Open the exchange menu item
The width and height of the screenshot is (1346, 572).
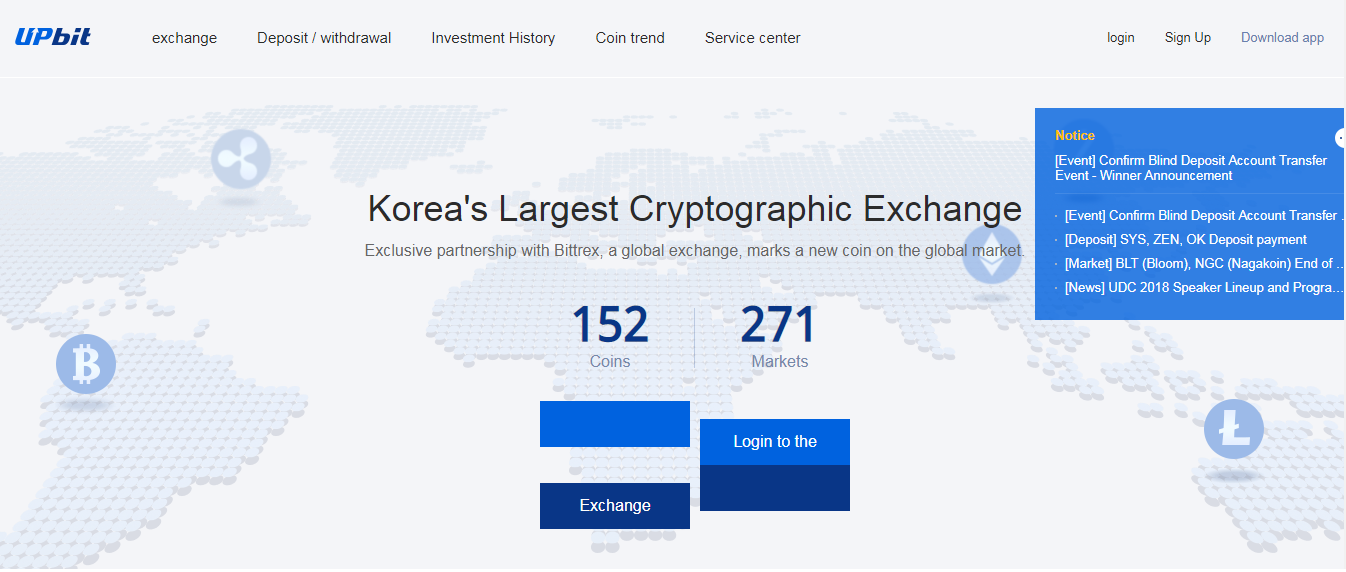point(184,38)
